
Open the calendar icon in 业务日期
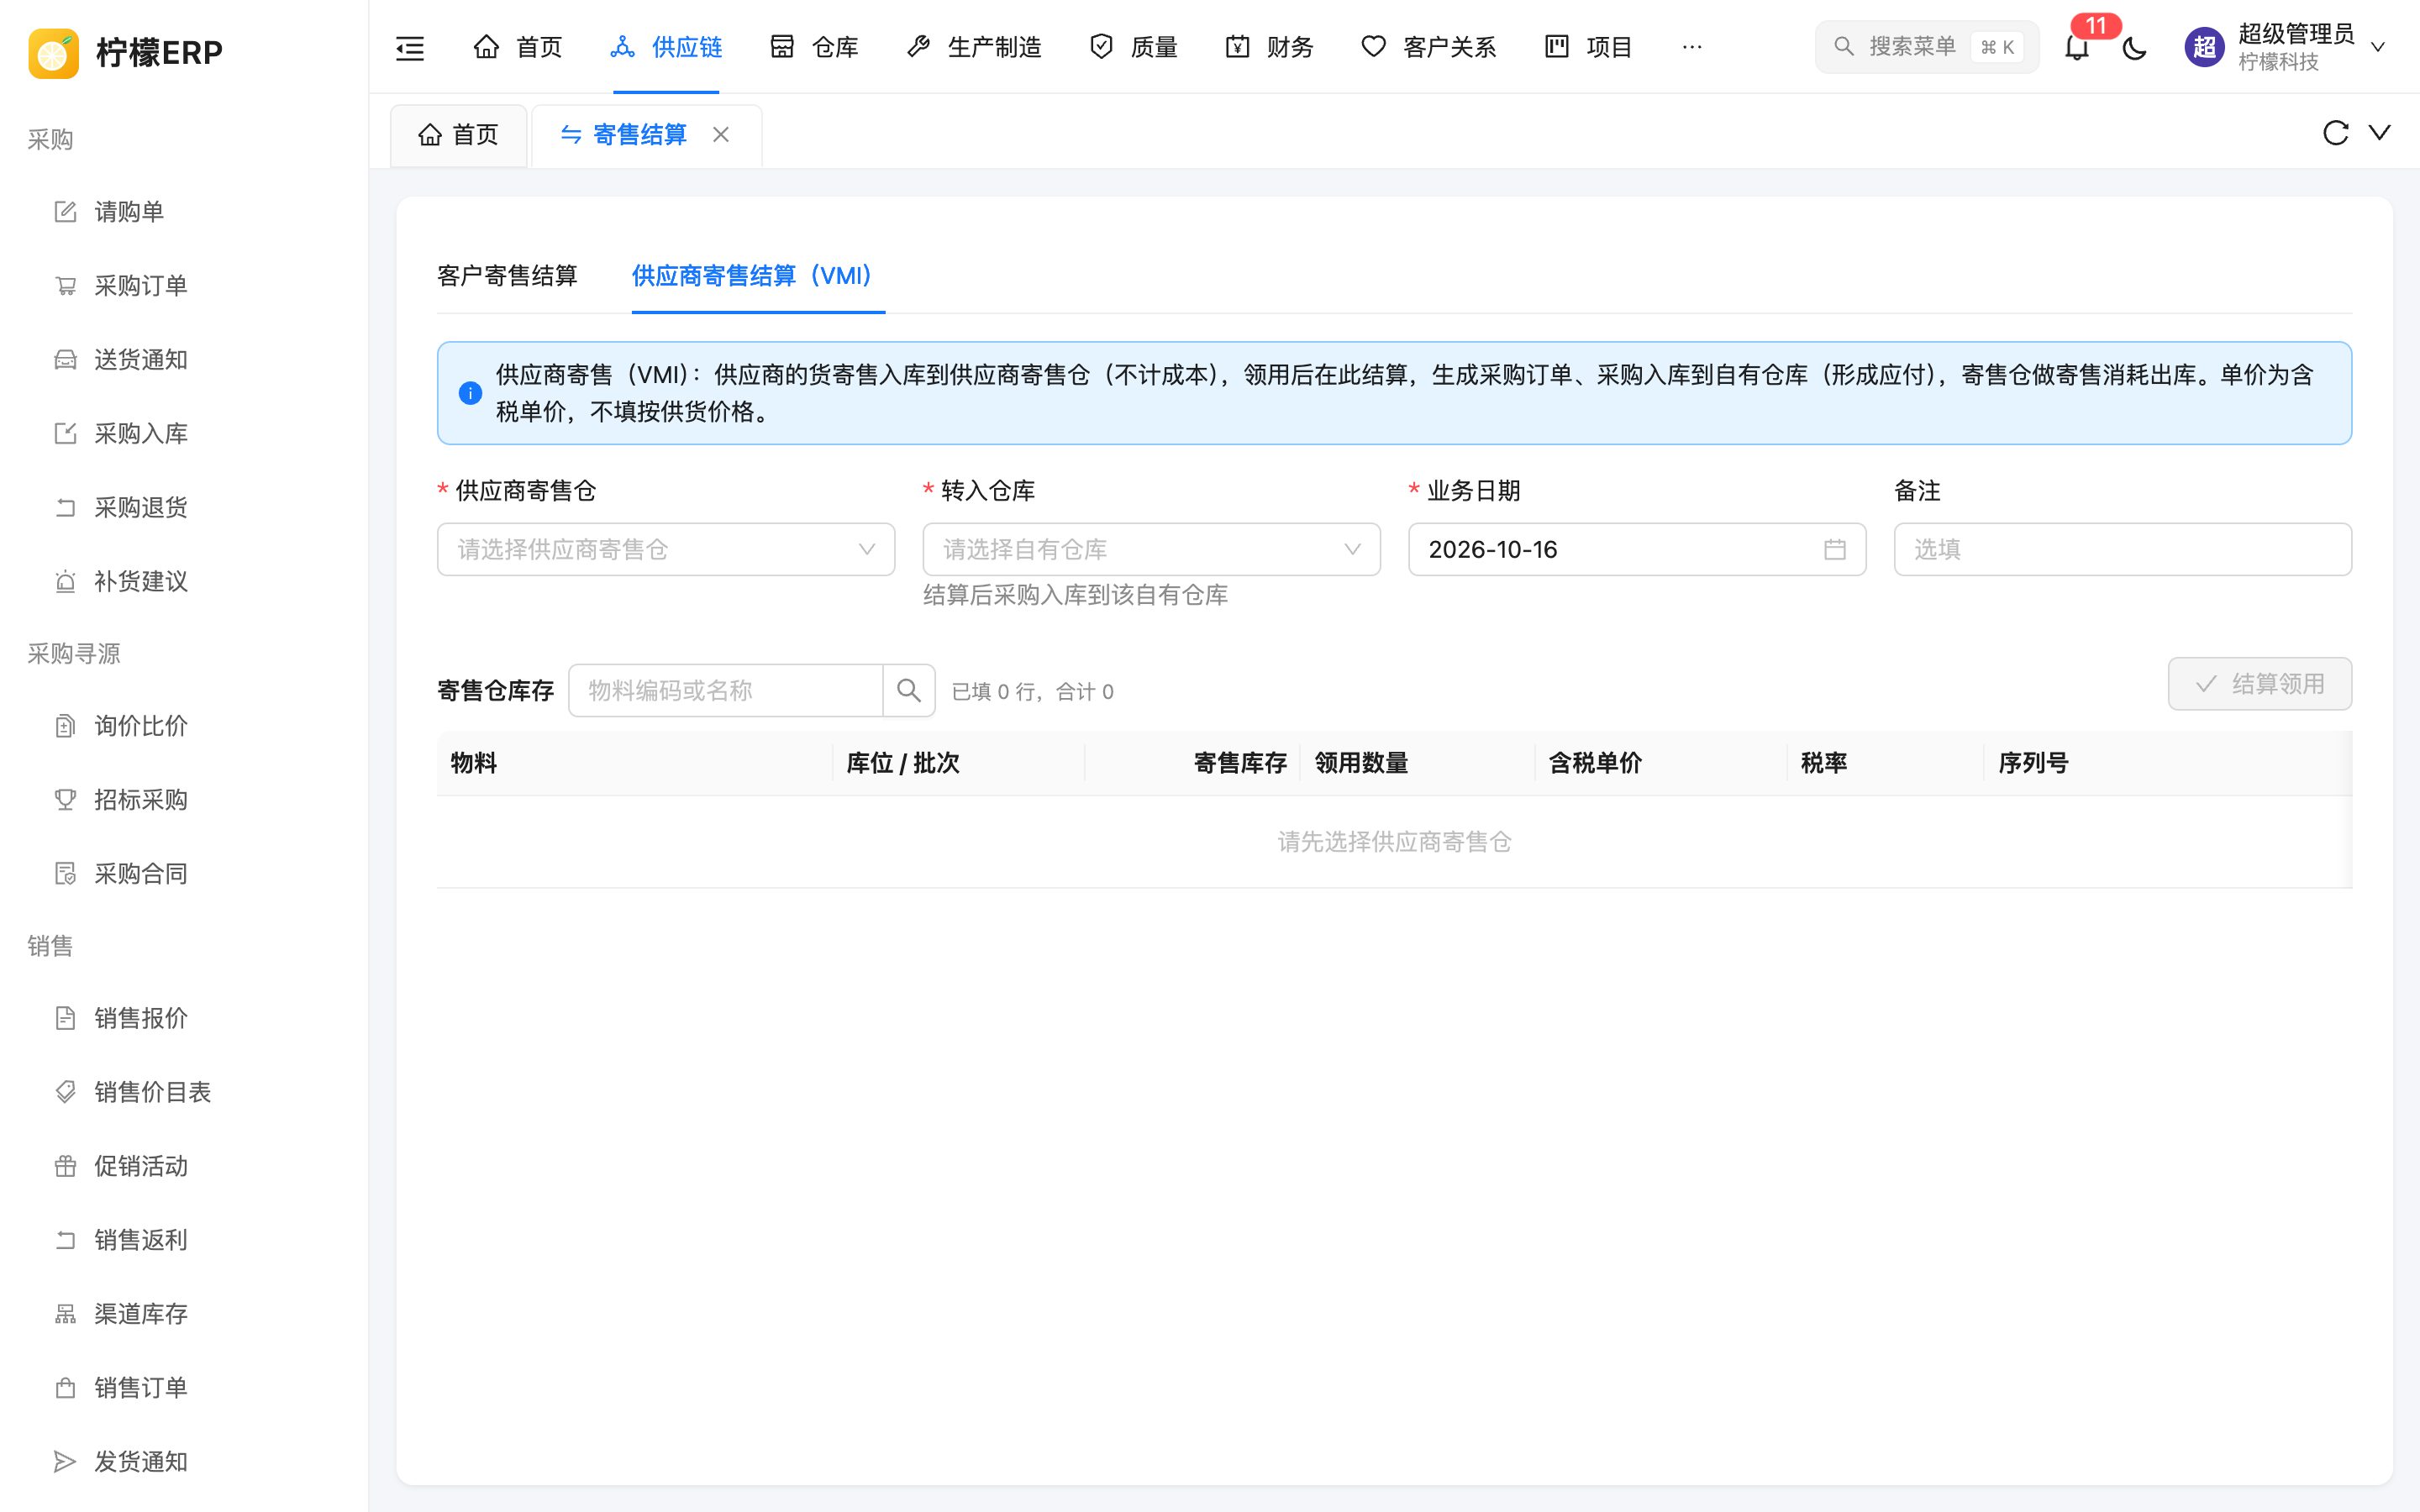1834,549
